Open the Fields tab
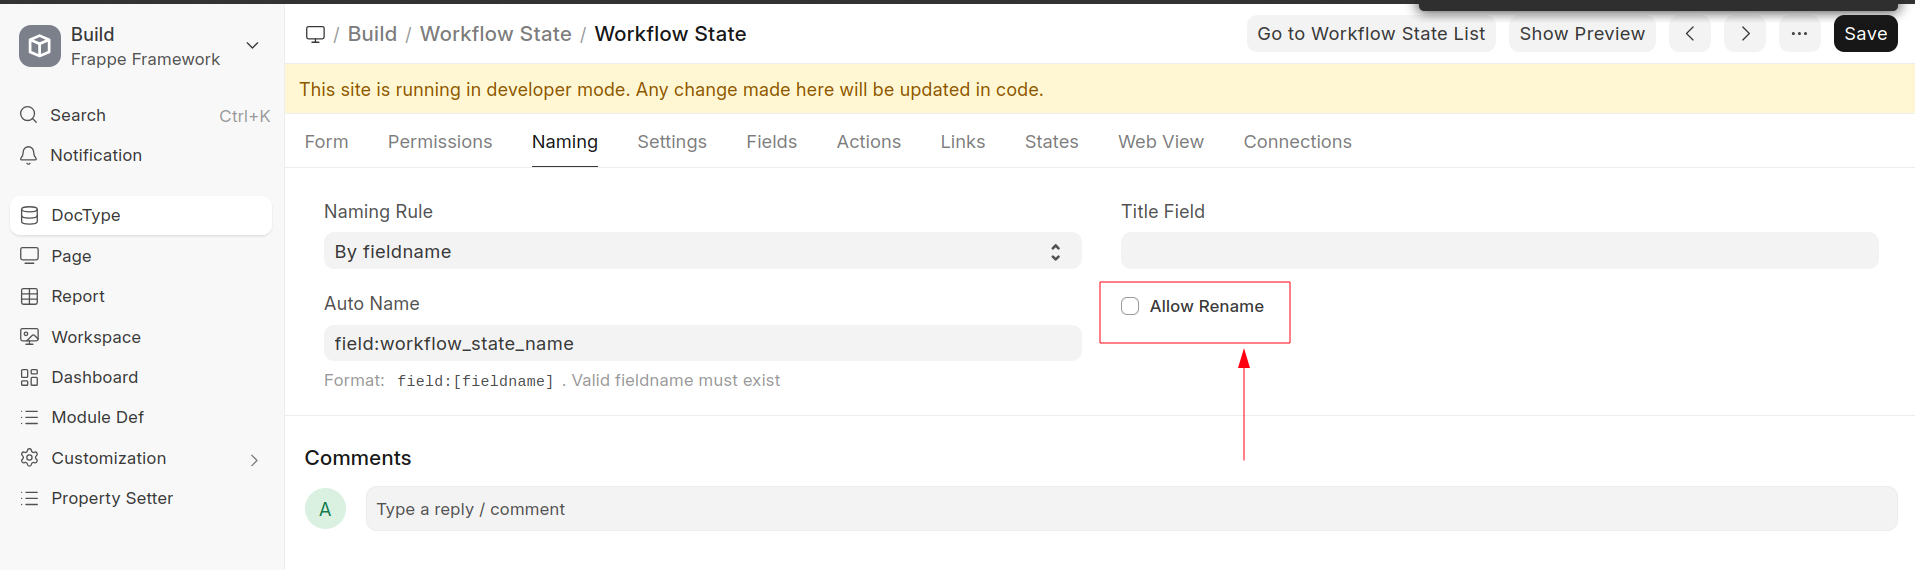Image resolution: width=1915 pixels, height=570 pixels. tap(771, 142)
